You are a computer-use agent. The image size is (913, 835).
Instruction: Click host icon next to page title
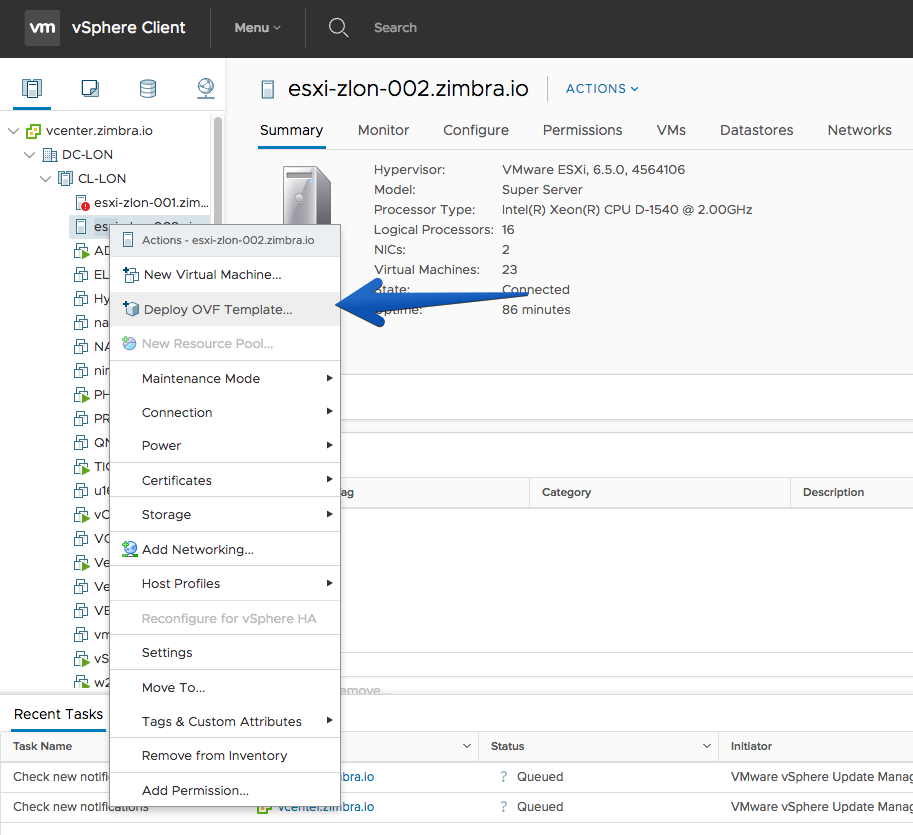pos(268,90)
